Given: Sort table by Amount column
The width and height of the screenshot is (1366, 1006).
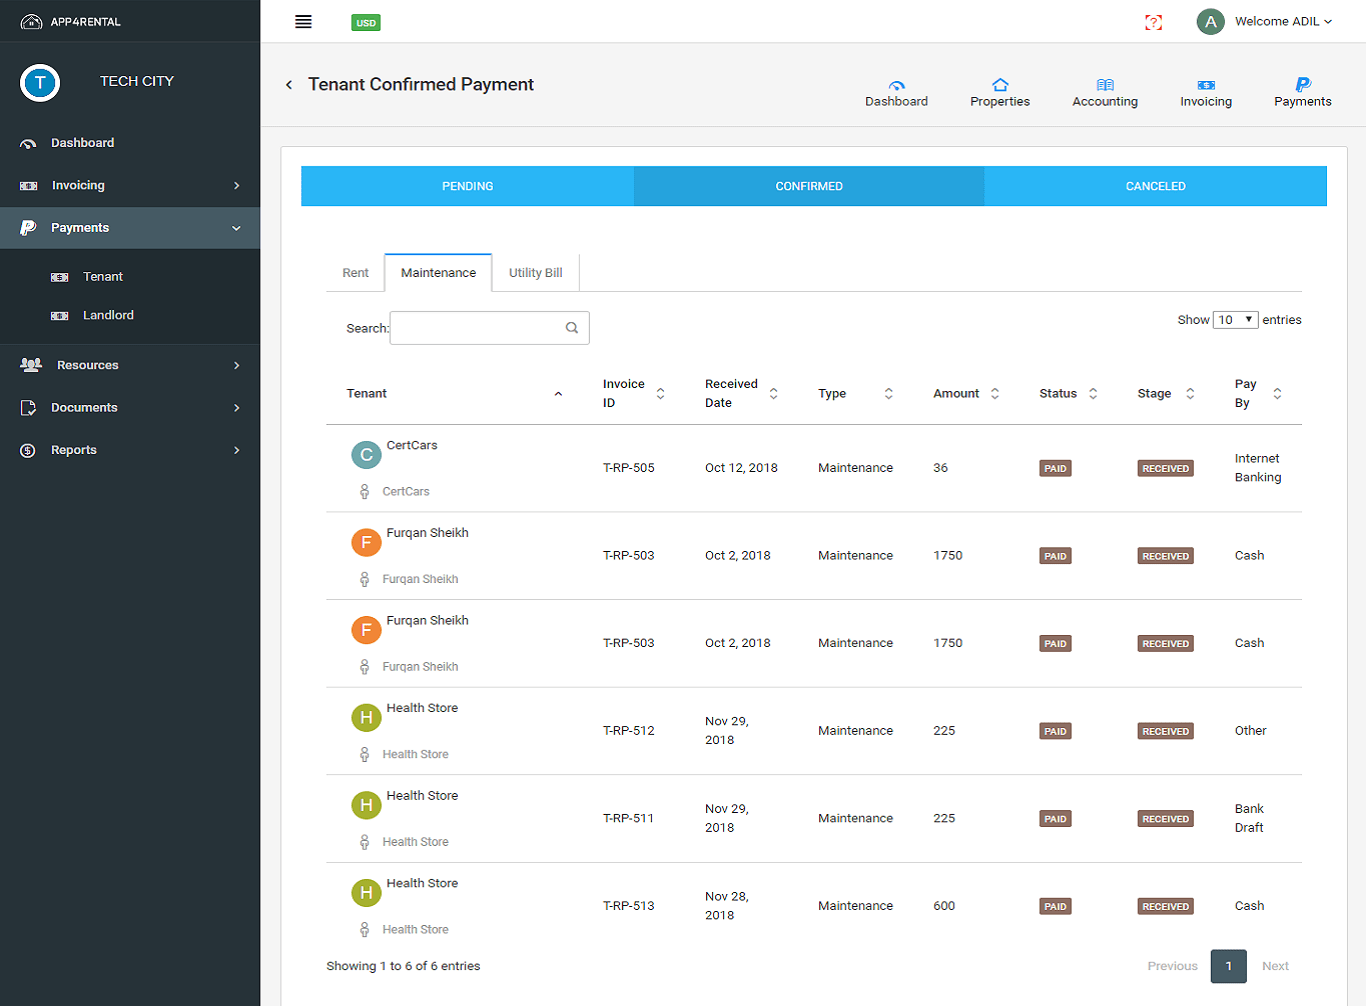Looking at the screenshot, I should (x=995, y=394).
